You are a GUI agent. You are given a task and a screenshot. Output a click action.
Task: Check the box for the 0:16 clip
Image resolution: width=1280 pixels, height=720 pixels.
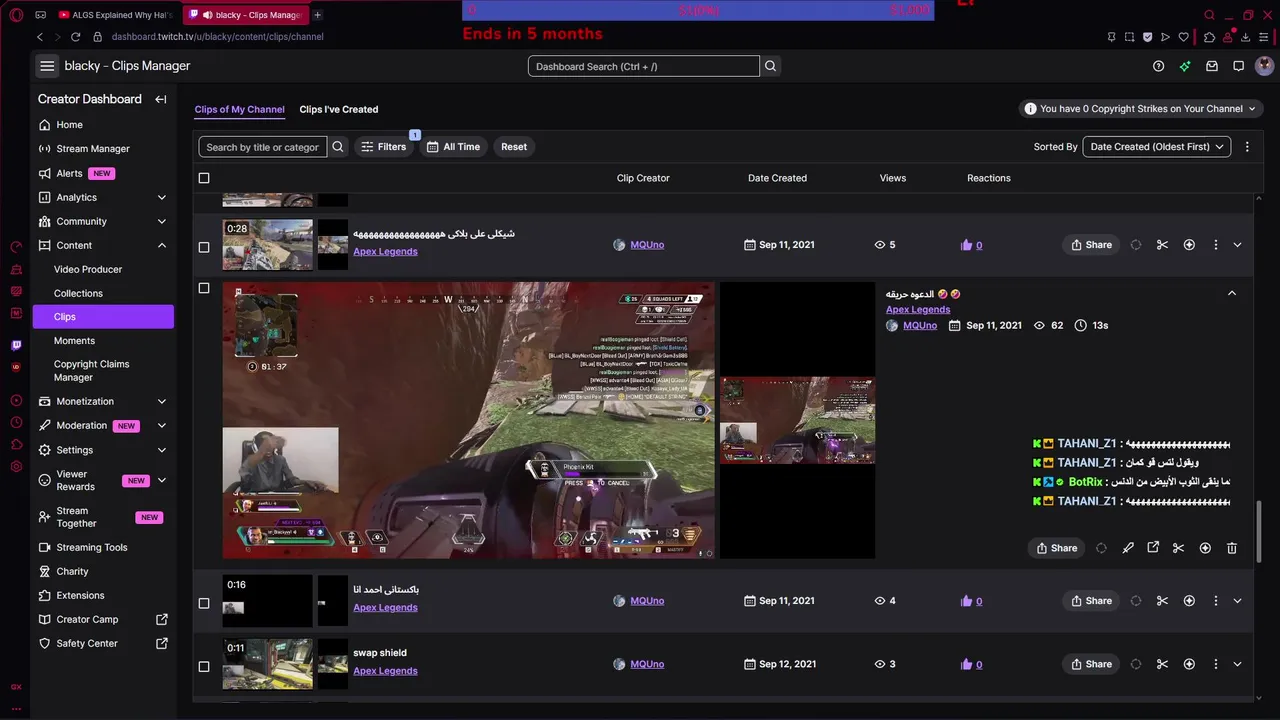tap(204, 603)
